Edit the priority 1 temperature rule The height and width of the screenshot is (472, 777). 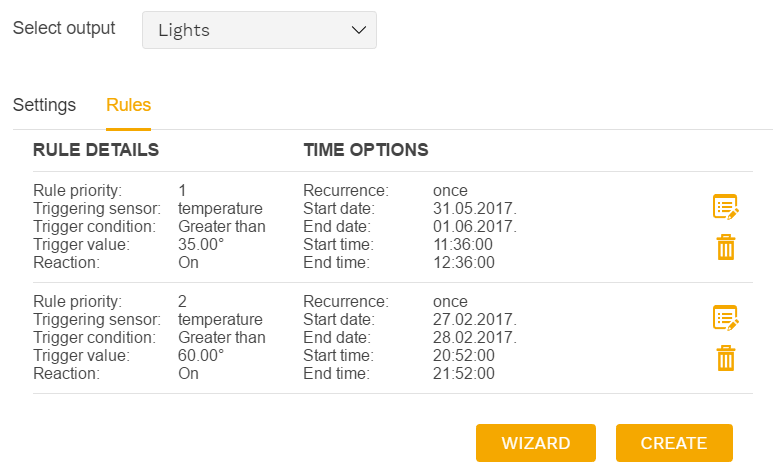(725, 207)
